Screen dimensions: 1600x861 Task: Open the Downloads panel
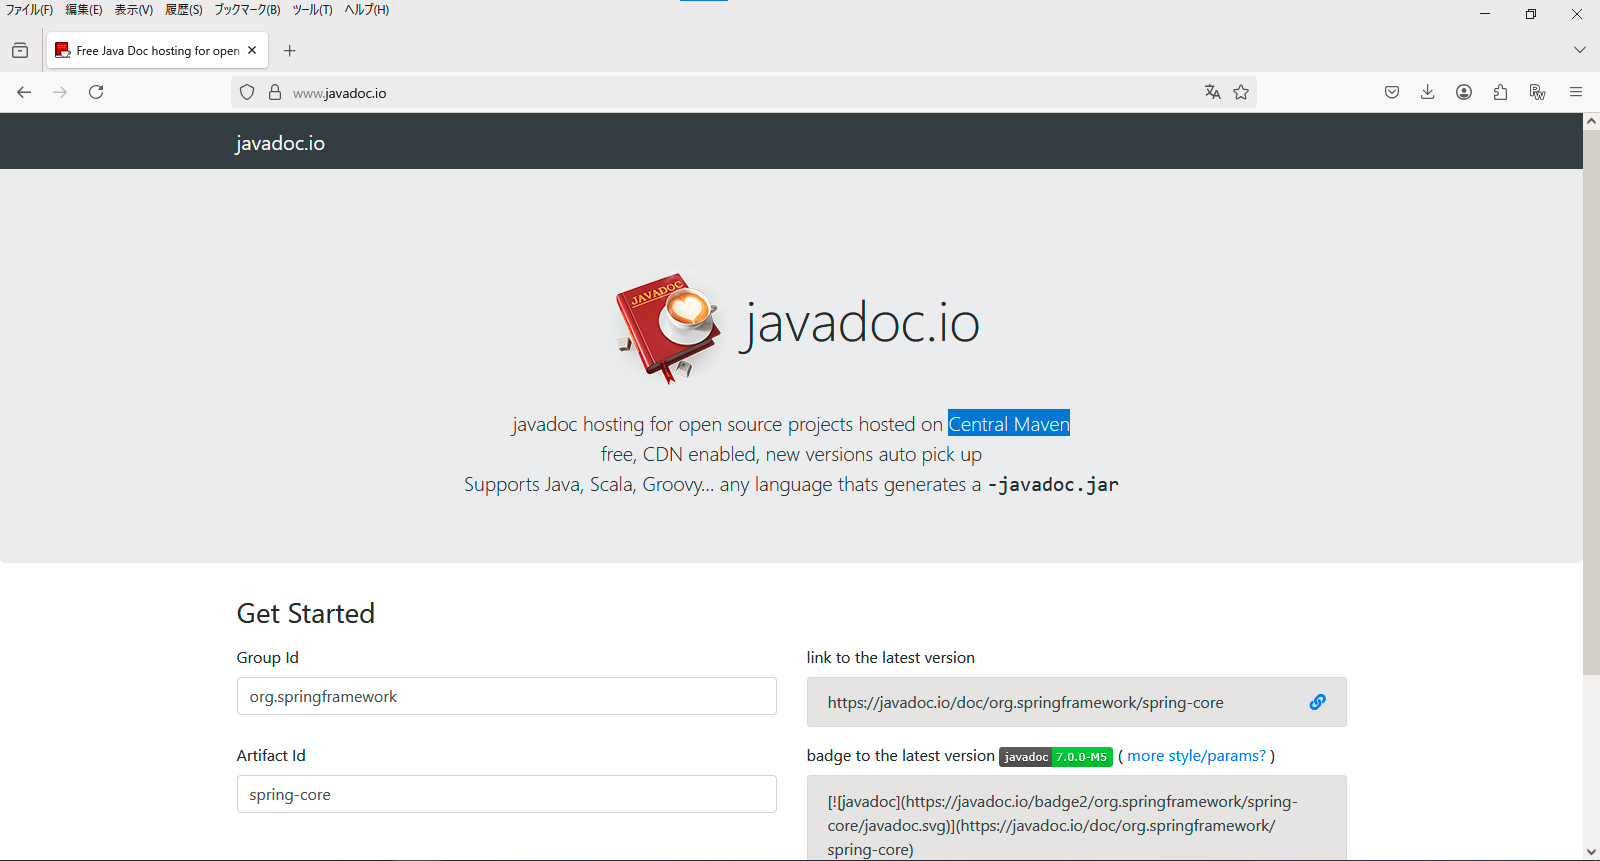point(1428,92)
